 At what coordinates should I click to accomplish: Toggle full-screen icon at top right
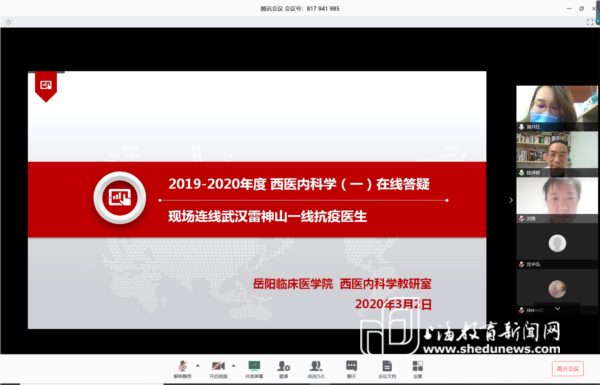[590, 22]
